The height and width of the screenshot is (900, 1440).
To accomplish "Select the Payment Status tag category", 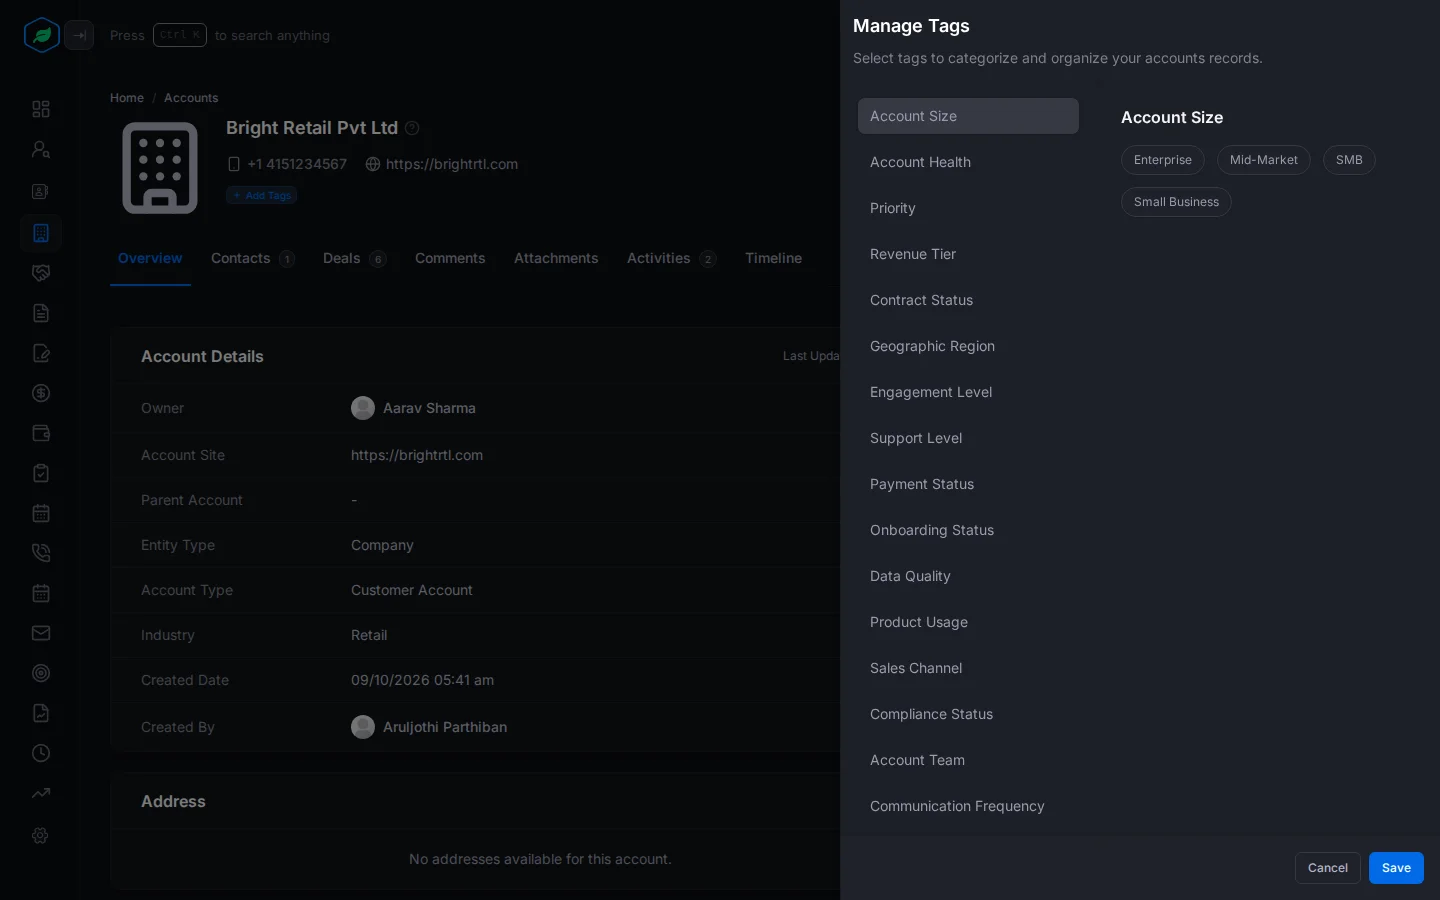I will pyautogui.click(x=968, y=484).
